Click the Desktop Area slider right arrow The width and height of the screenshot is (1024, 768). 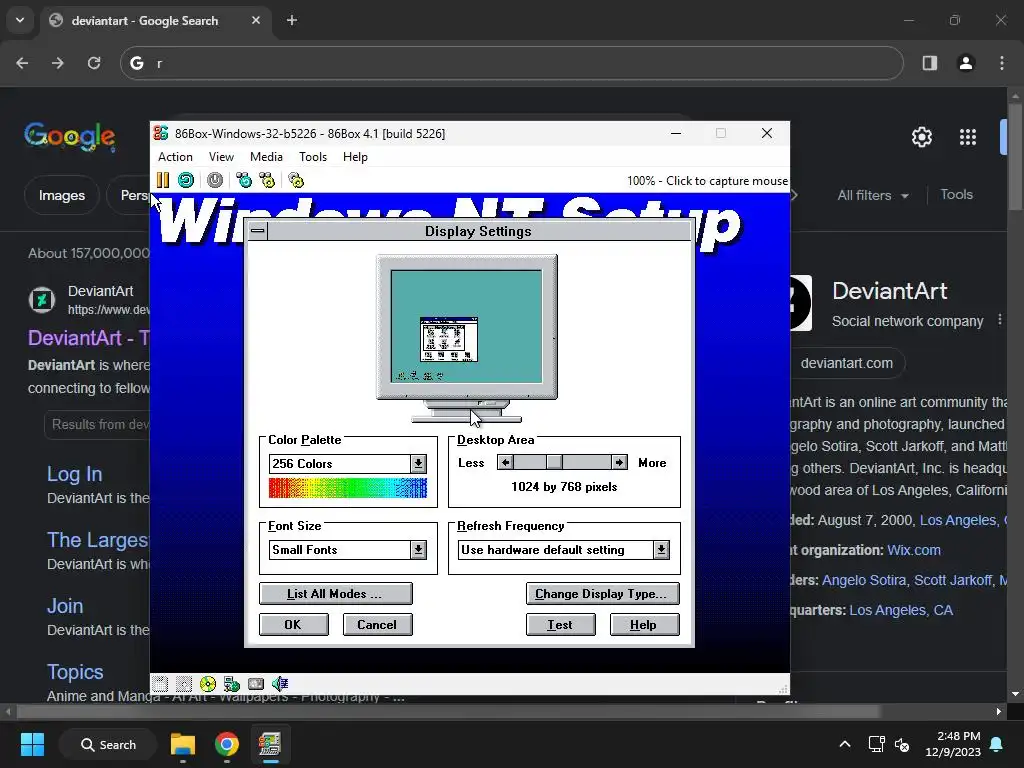coord(619,462)
